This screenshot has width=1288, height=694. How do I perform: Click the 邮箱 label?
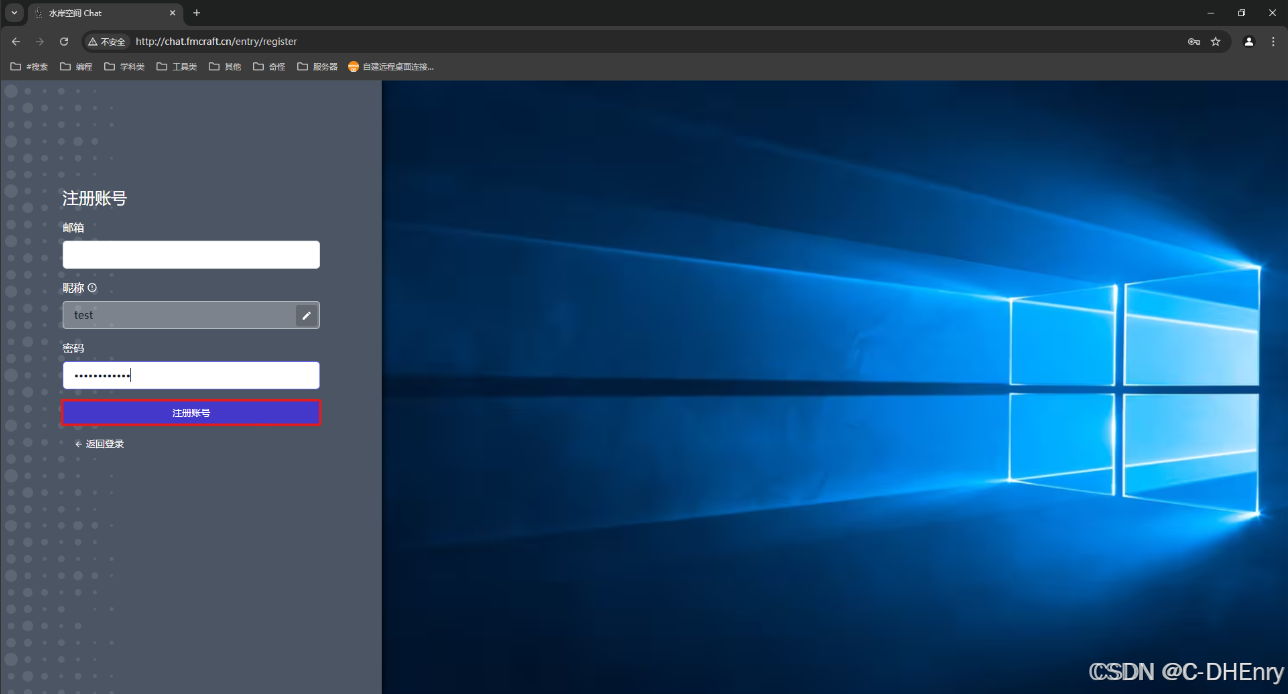73,228
